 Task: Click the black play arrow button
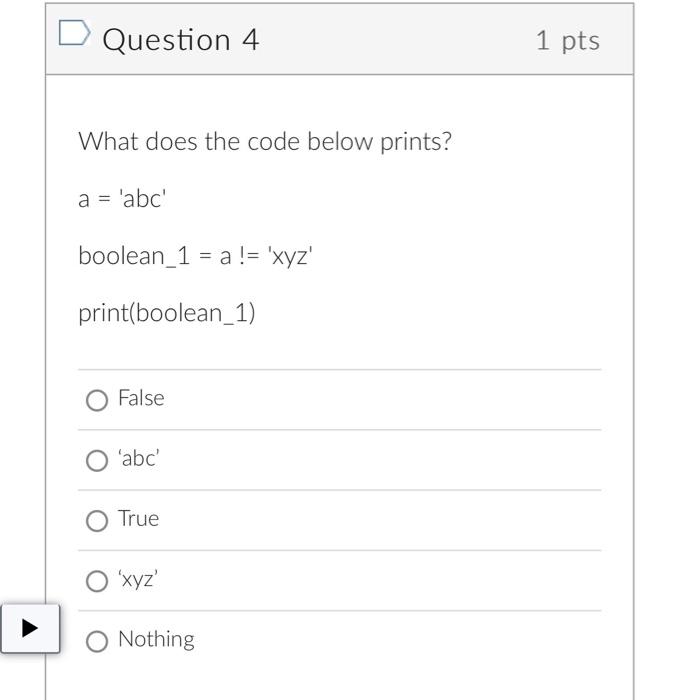coord(30,628)
